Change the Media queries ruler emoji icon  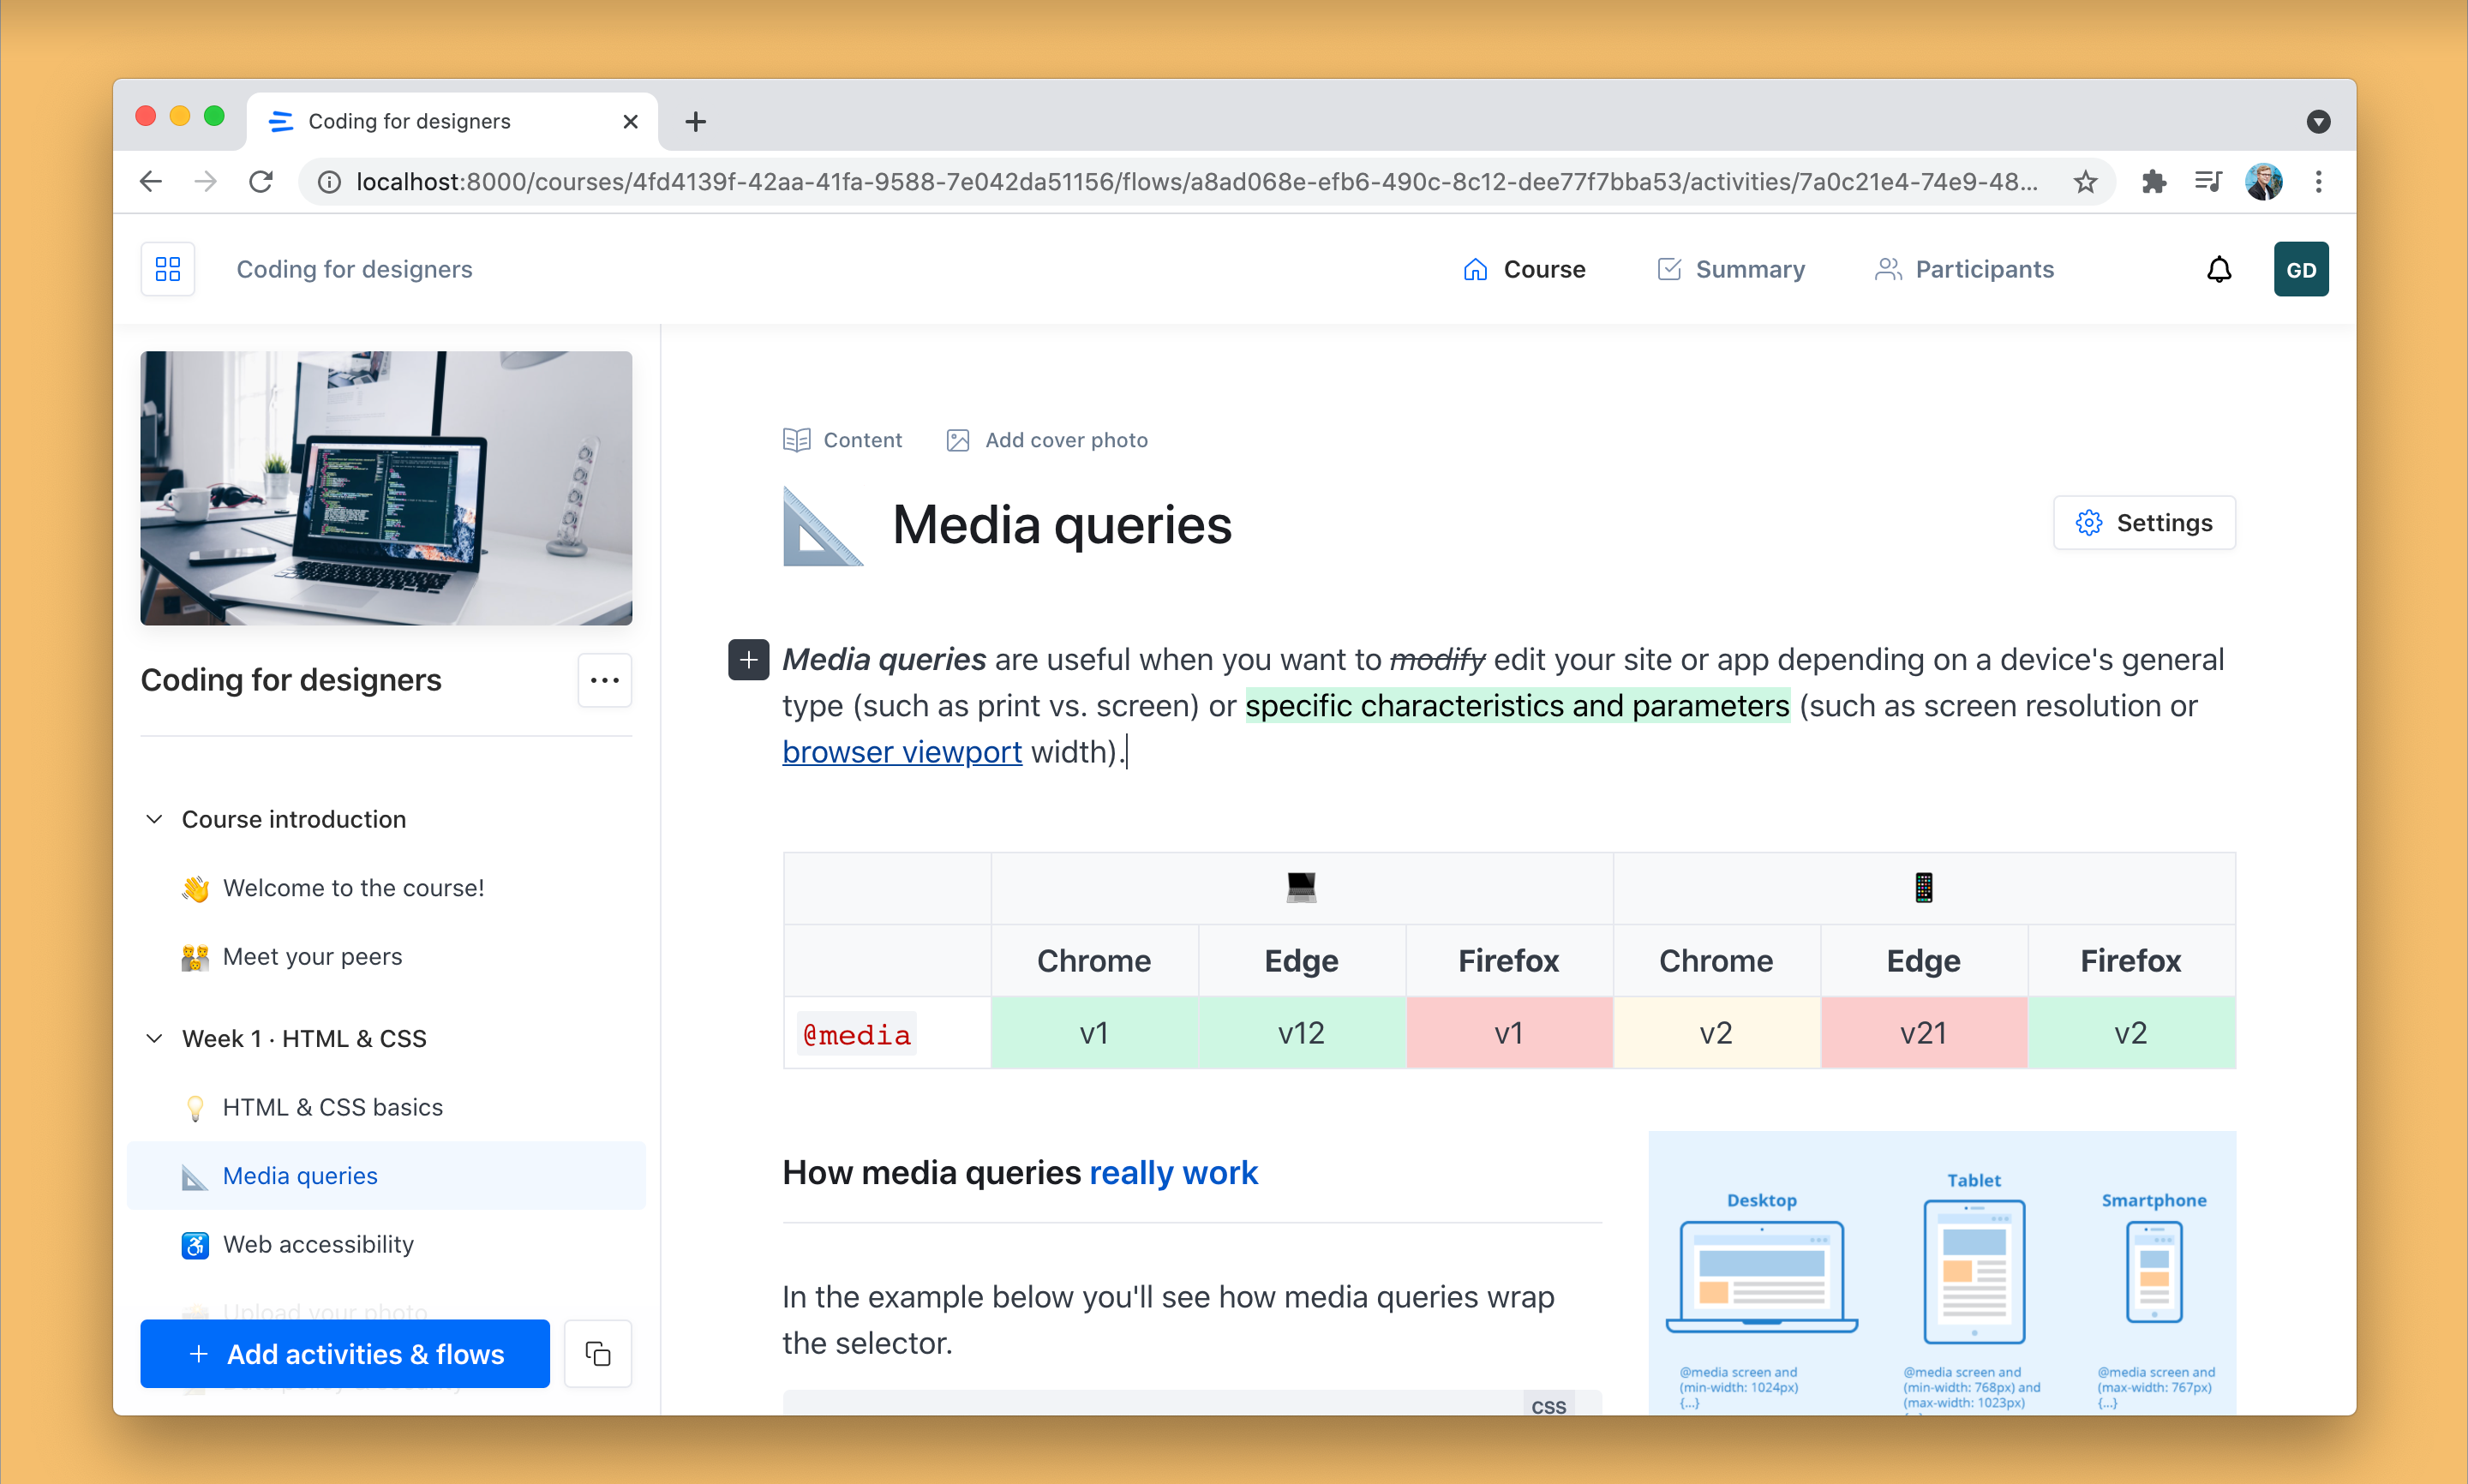pyautogui.click(x=822, y=526)
